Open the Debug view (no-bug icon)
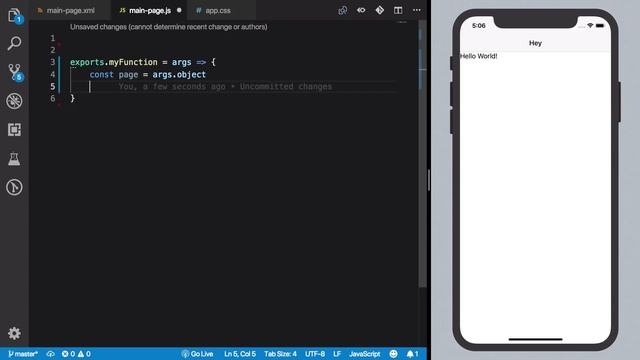 [14, 101]
